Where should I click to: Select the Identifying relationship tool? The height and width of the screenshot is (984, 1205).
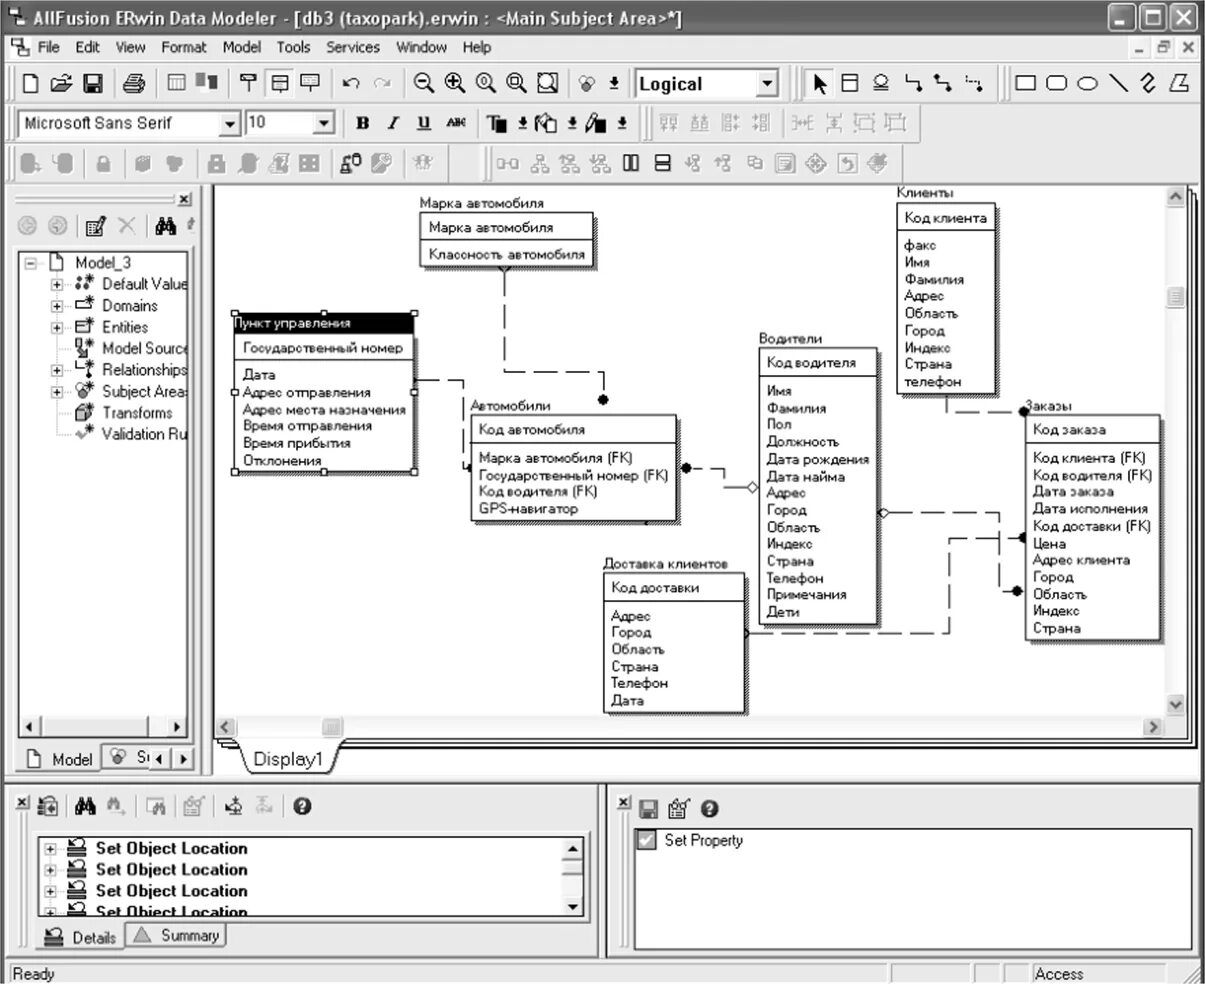coord(913,84)
